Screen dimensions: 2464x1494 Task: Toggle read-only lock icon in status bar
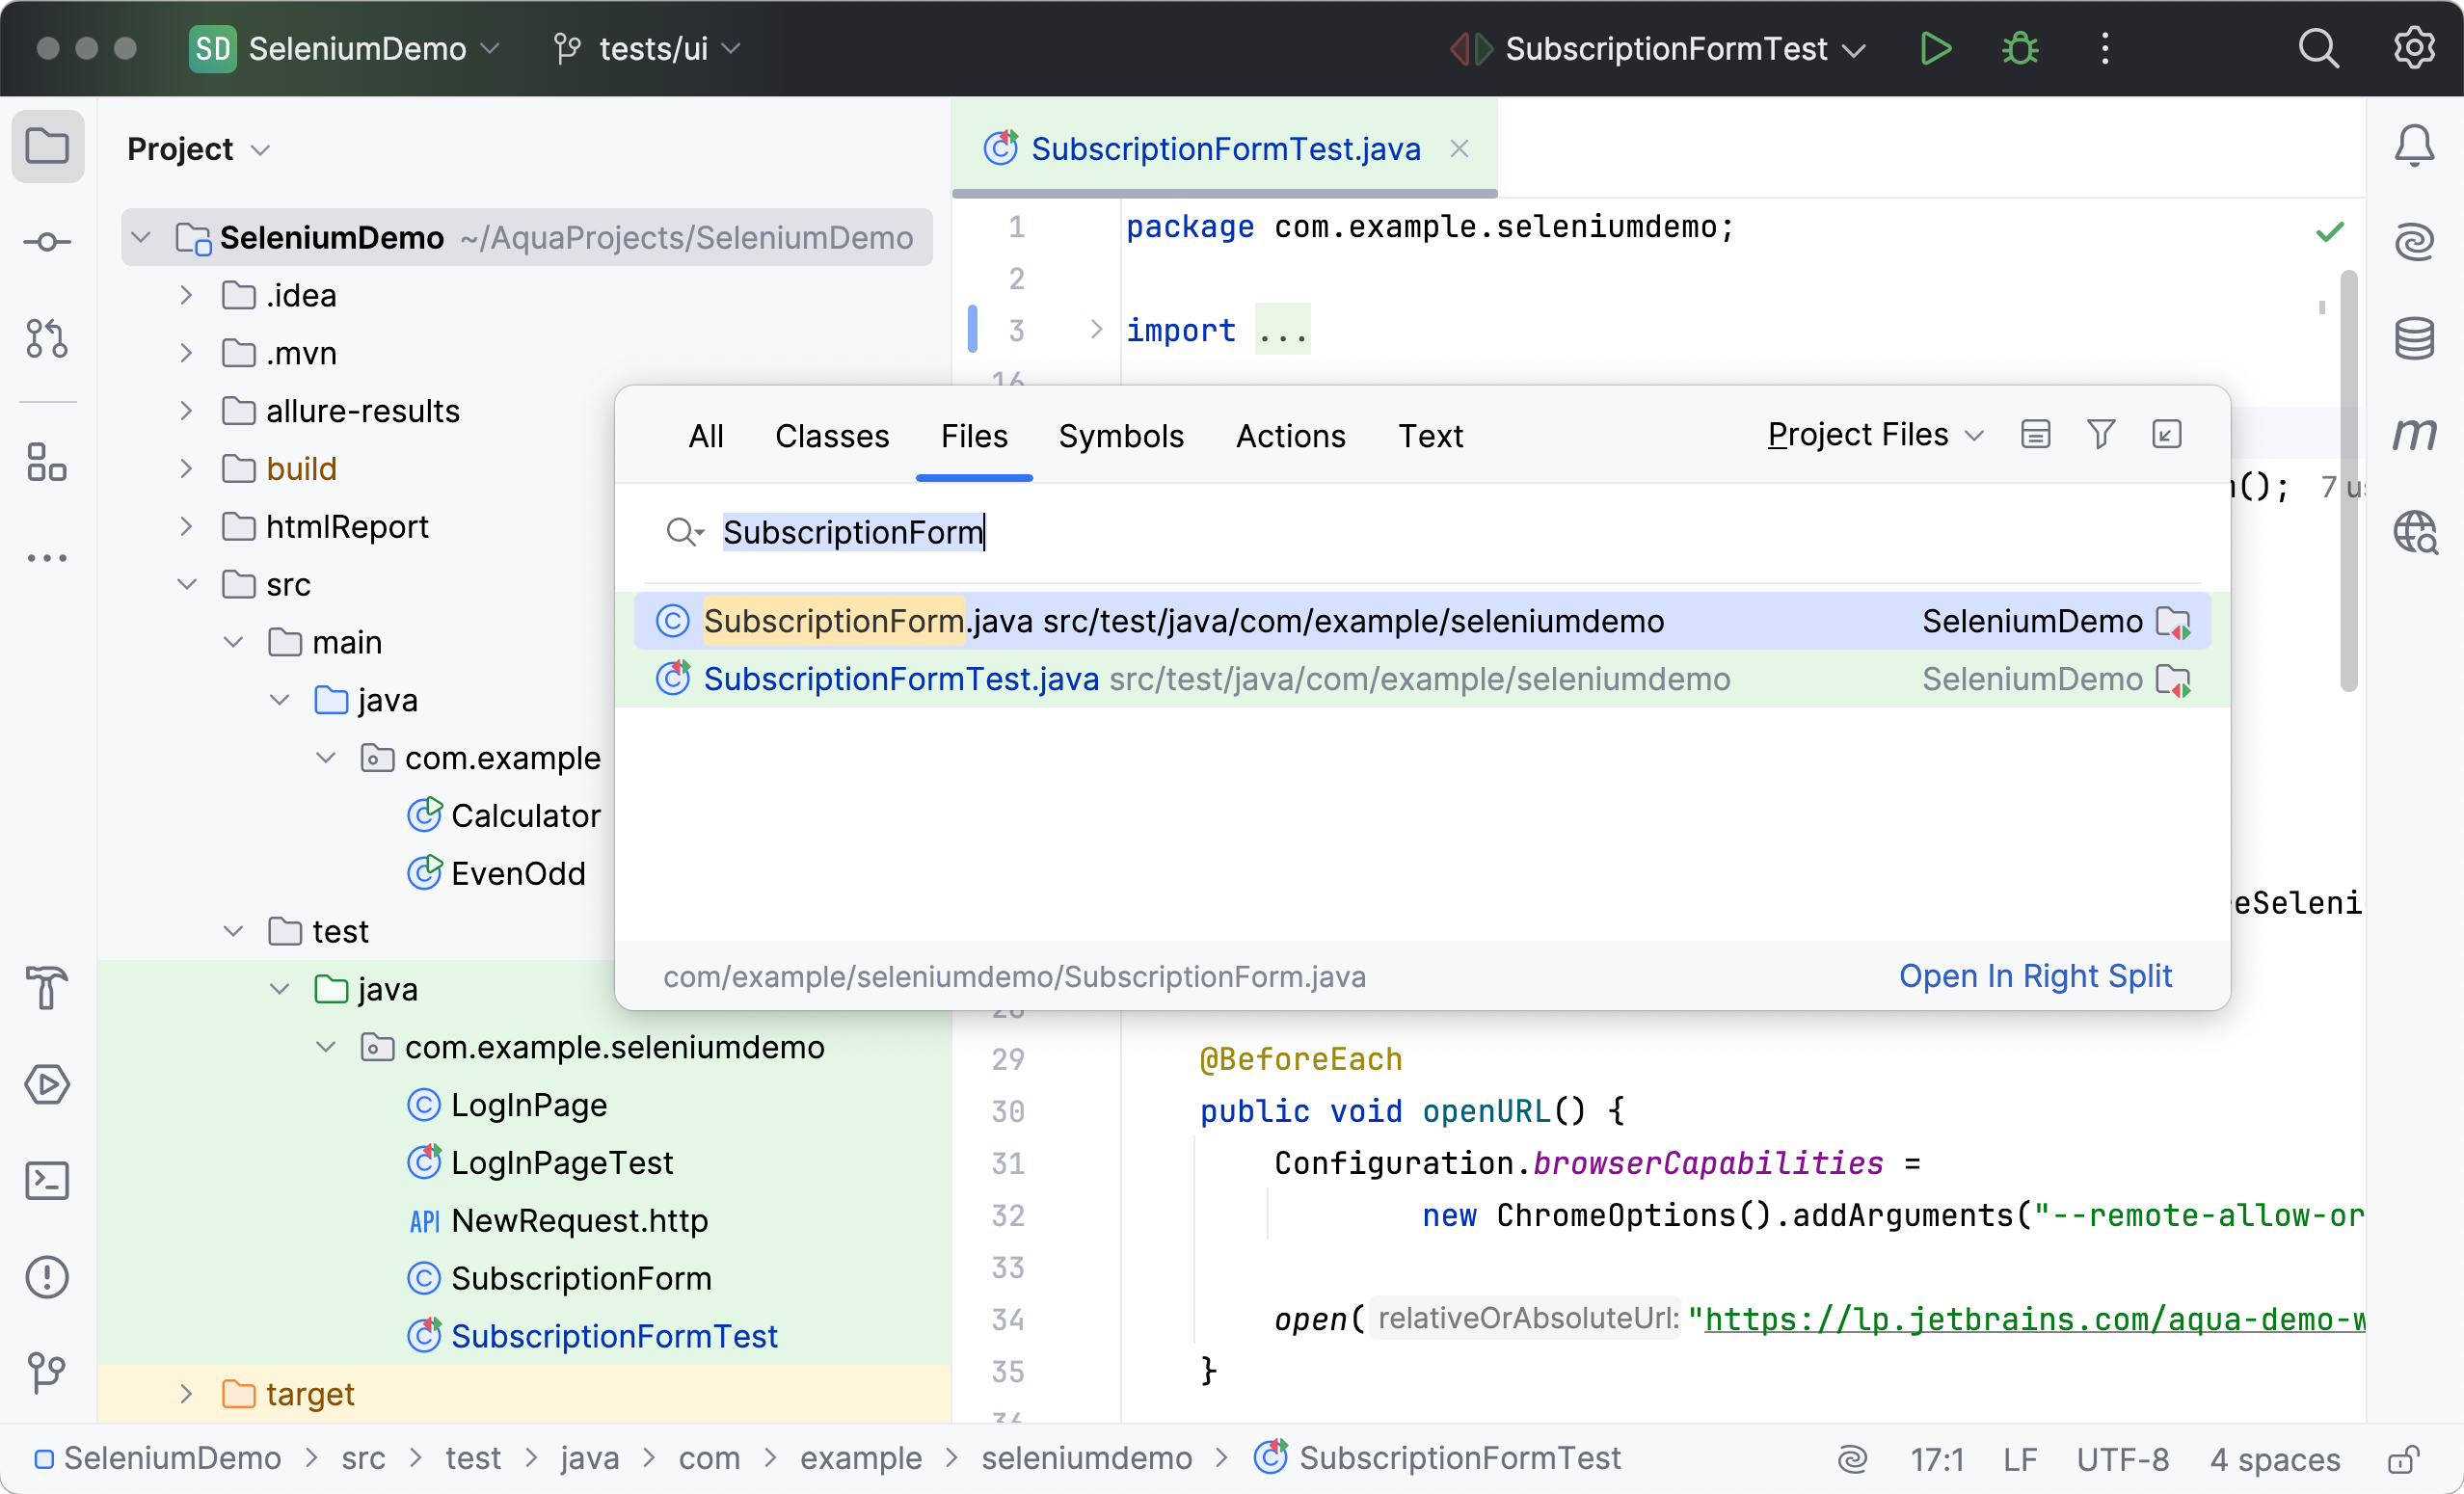click(2404, 1459)
